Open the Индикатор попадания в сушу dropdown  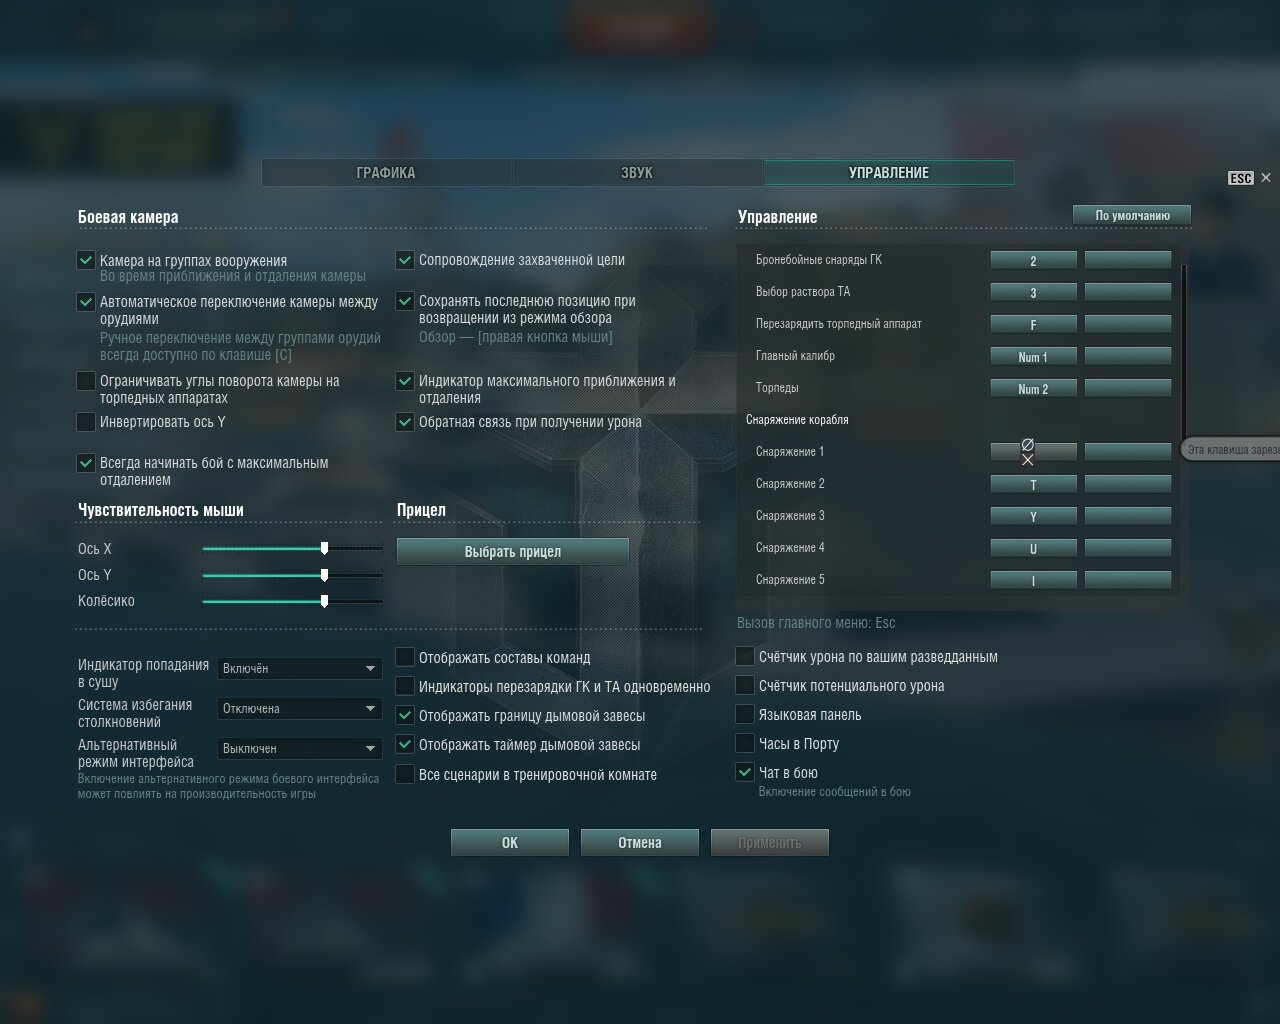point(299,668)
